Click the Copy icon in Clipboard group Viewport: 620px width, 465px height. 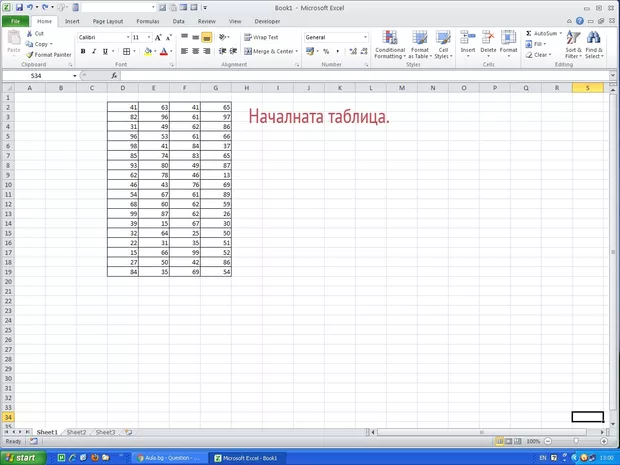click(29, 44)
